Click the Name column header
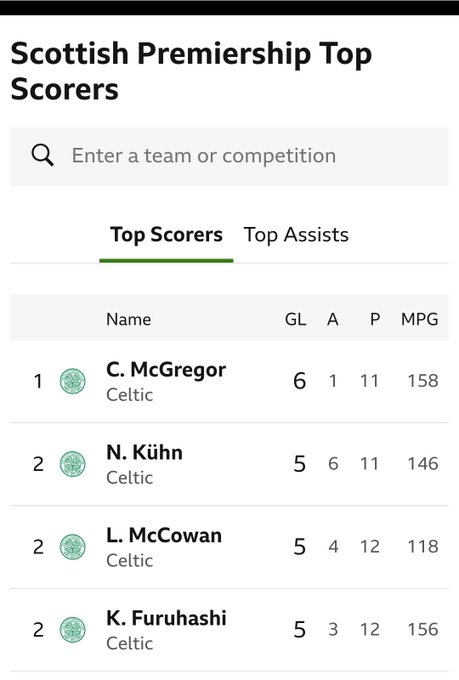 click(129, 319)
